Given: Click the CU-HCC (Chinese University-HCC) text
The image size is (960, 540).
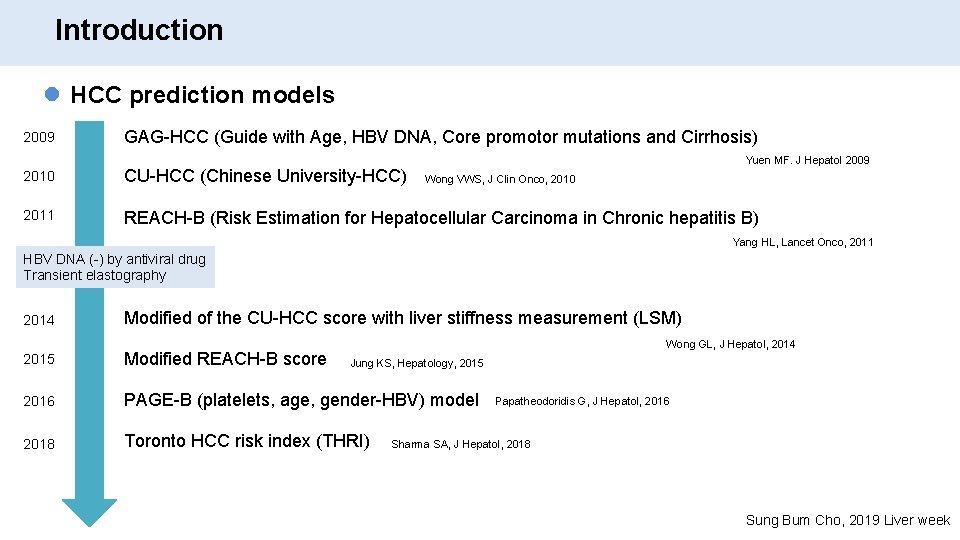Looking at the screenshot, I should (x=264, y=177).
